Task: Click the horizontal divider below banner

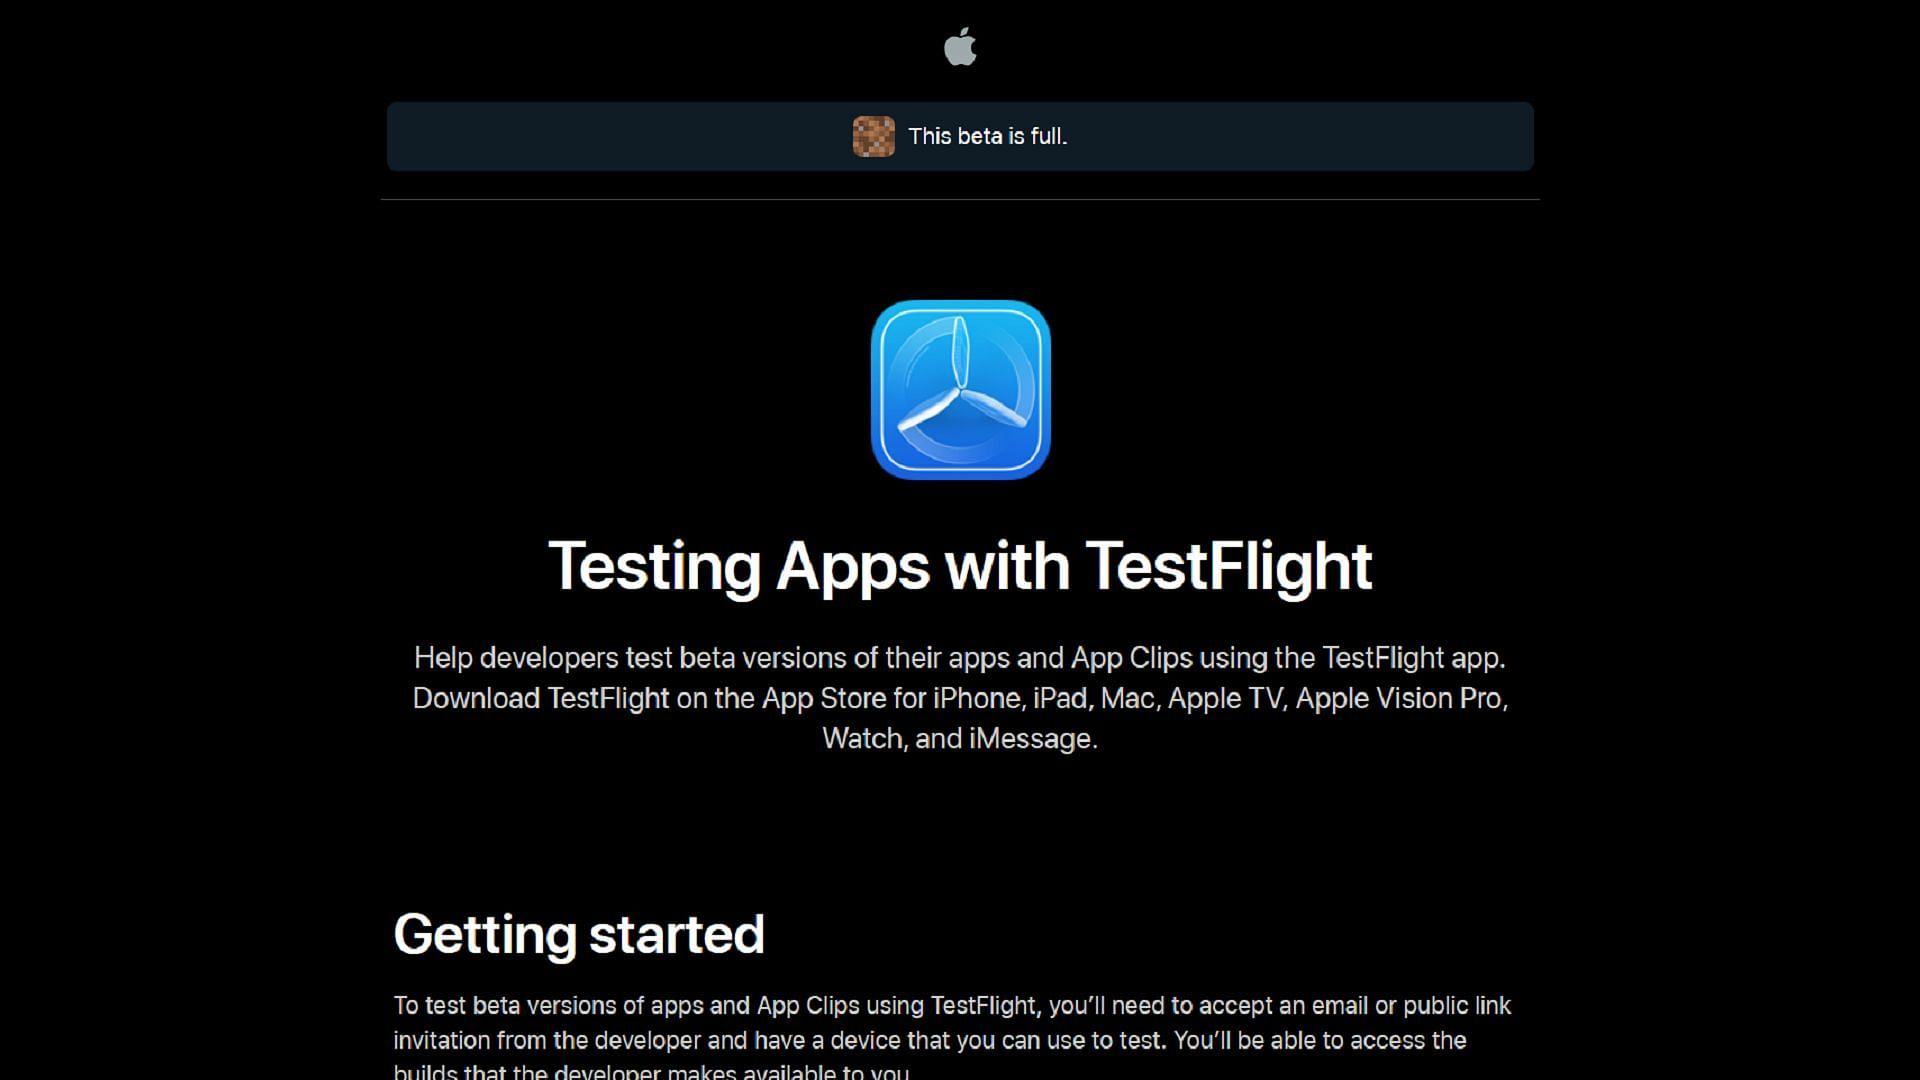Action: click(960, 199)
